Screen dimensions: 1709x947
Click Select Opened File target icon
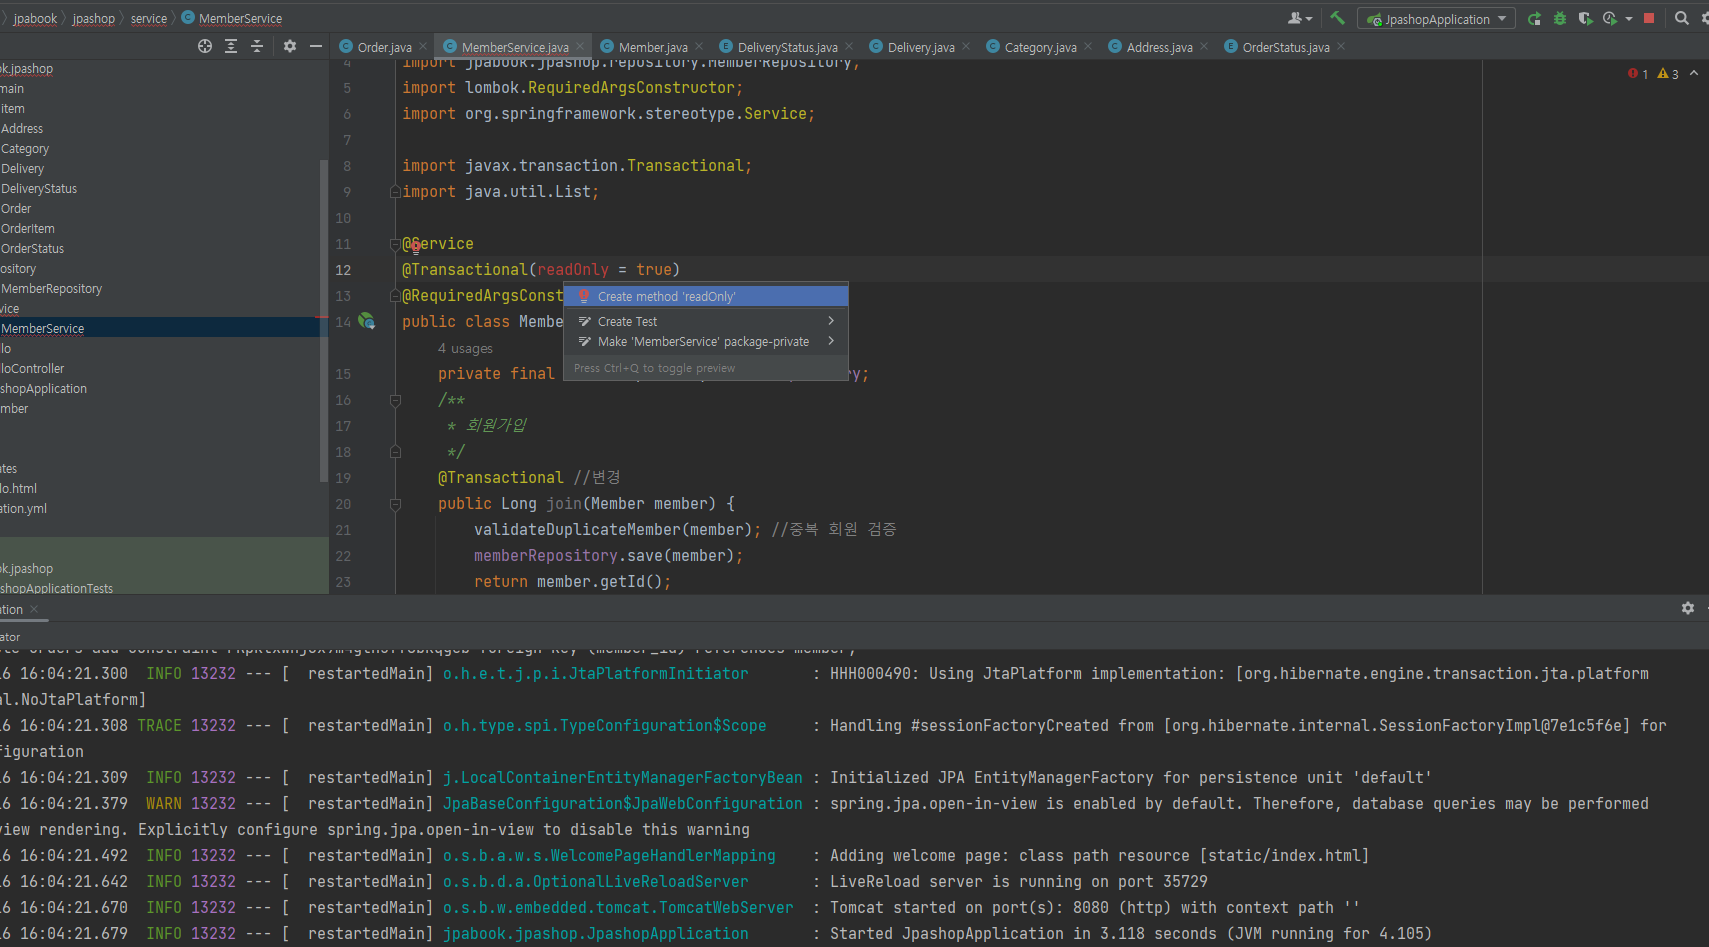click(x=205, y=46)
